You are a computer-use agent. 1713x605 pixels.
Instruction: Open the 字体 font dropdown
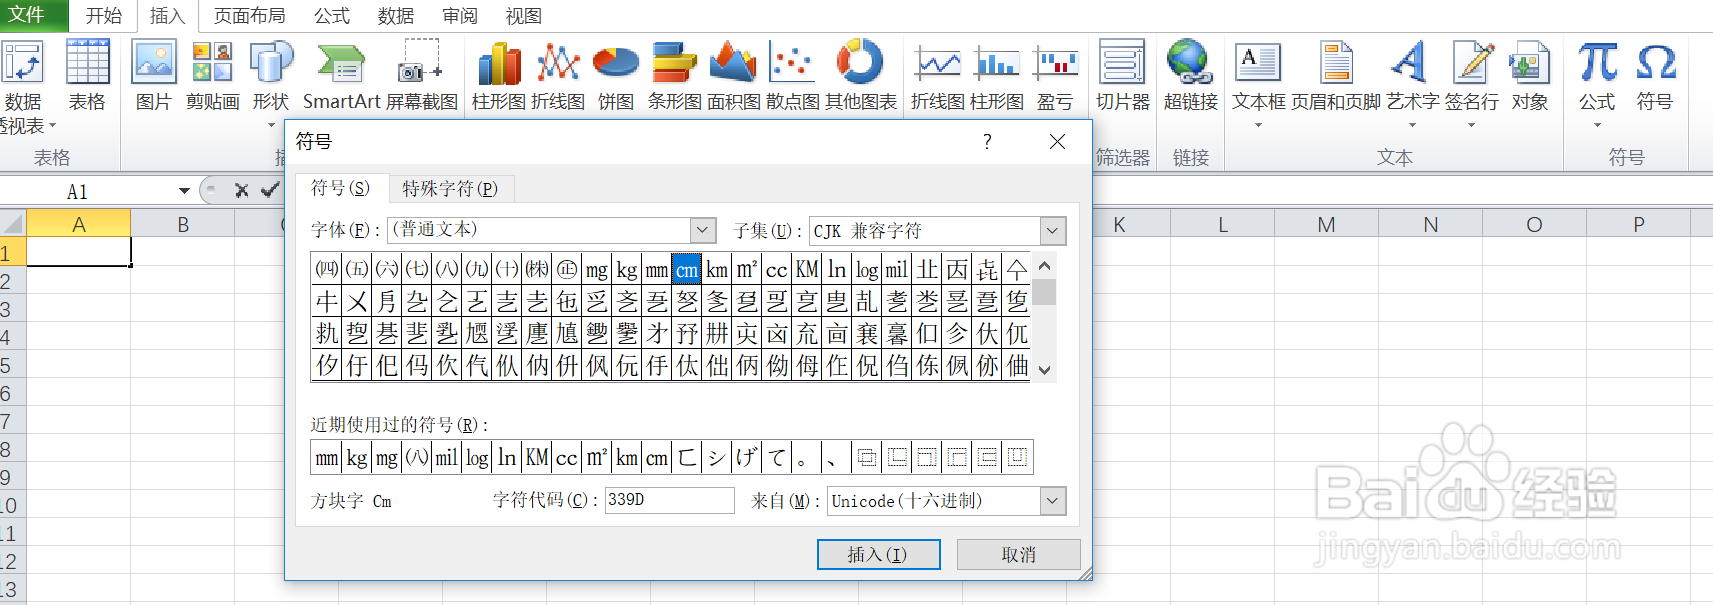tap(703, 230)
